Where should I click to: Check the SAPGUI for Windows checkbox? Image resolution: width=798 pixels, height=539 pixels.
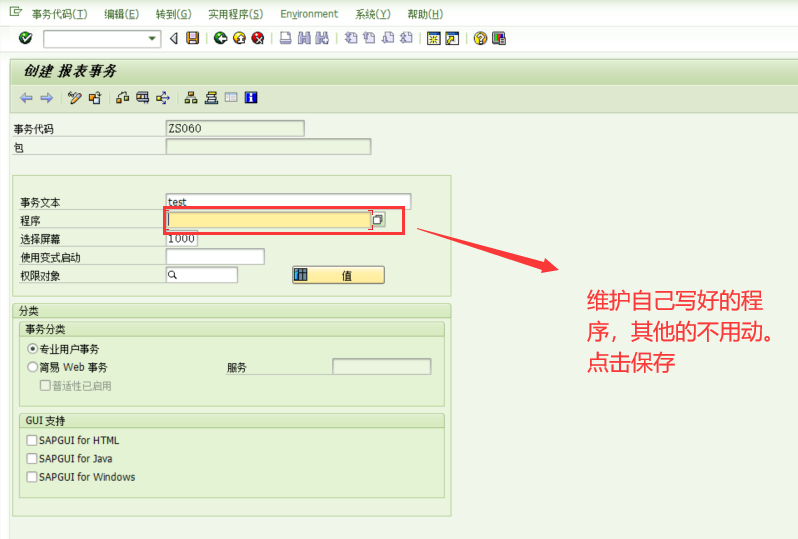click(x=32, y=477)
